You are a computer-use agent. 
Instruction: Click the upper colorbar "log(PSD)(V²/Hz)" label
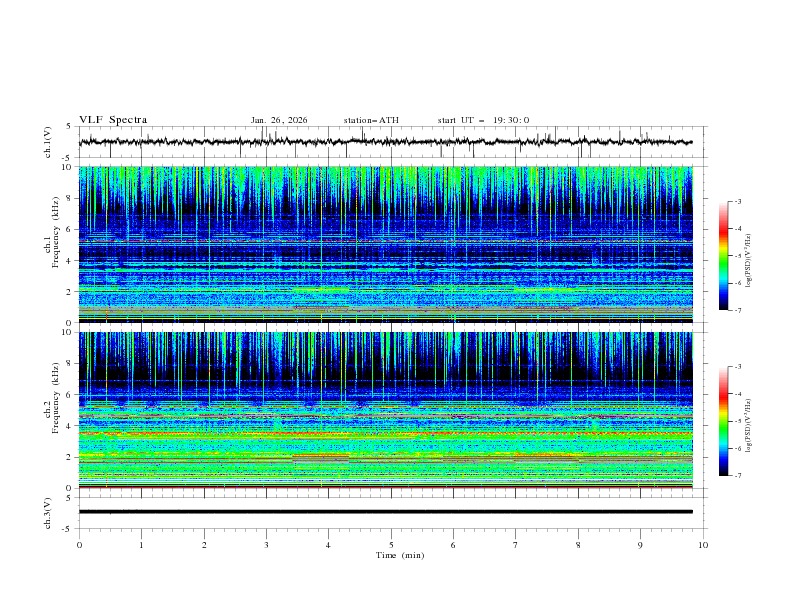pyautogui.click(x=748, y=260)
